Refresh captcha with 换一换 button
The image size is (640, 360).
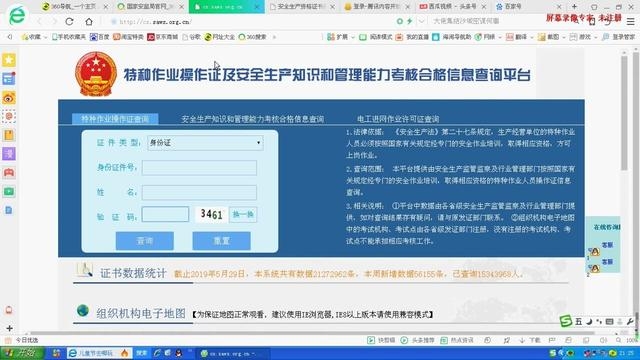pos(243,214)
